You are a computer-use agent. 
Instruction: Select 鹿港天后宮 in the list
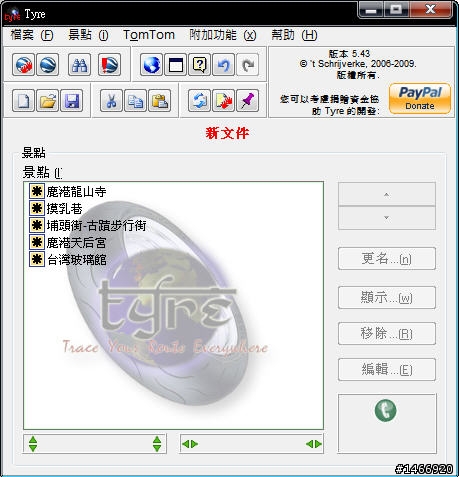click(x=76, y=242)
